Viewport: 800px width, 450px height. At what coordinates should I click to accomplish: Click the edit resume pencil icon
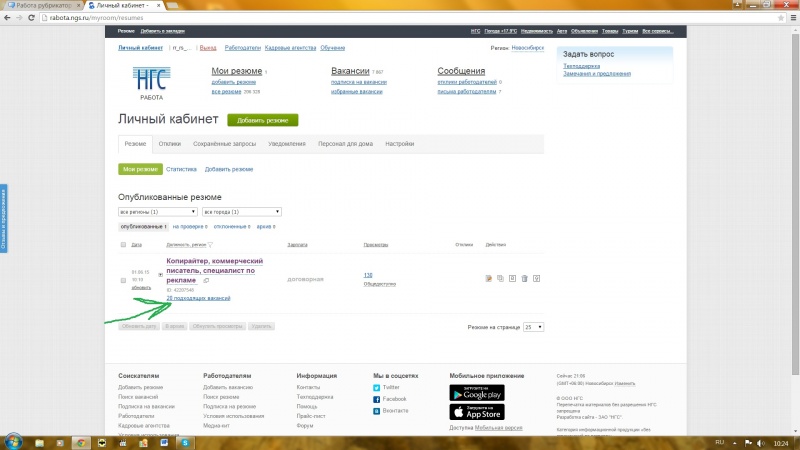(x=488, y=278)
